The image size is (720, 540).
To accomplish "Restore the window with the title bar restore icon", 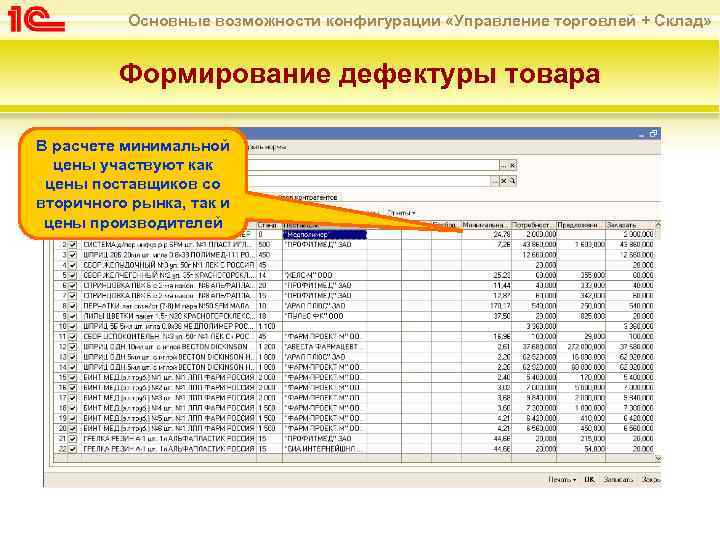I will [654, 134].
